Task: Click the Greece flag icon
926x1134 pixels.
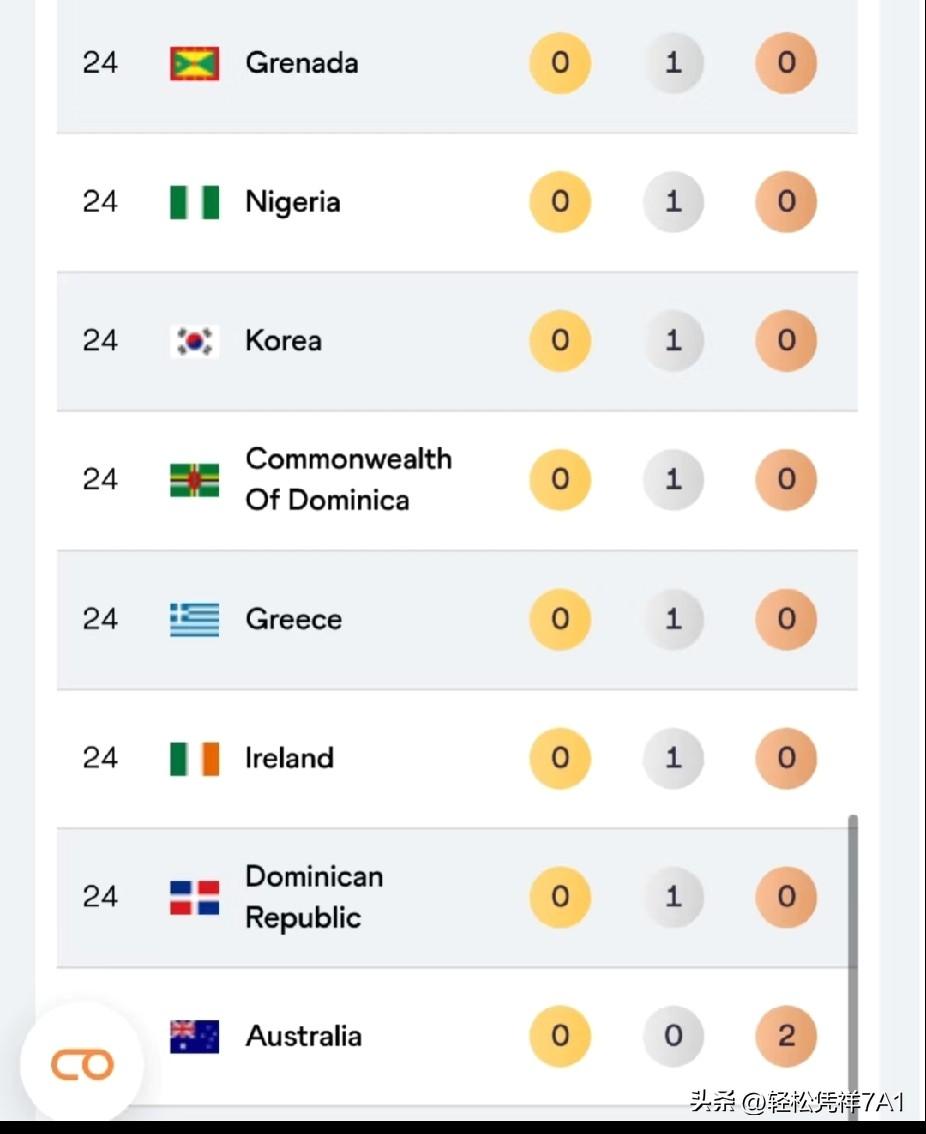Action: coord(195,620)
